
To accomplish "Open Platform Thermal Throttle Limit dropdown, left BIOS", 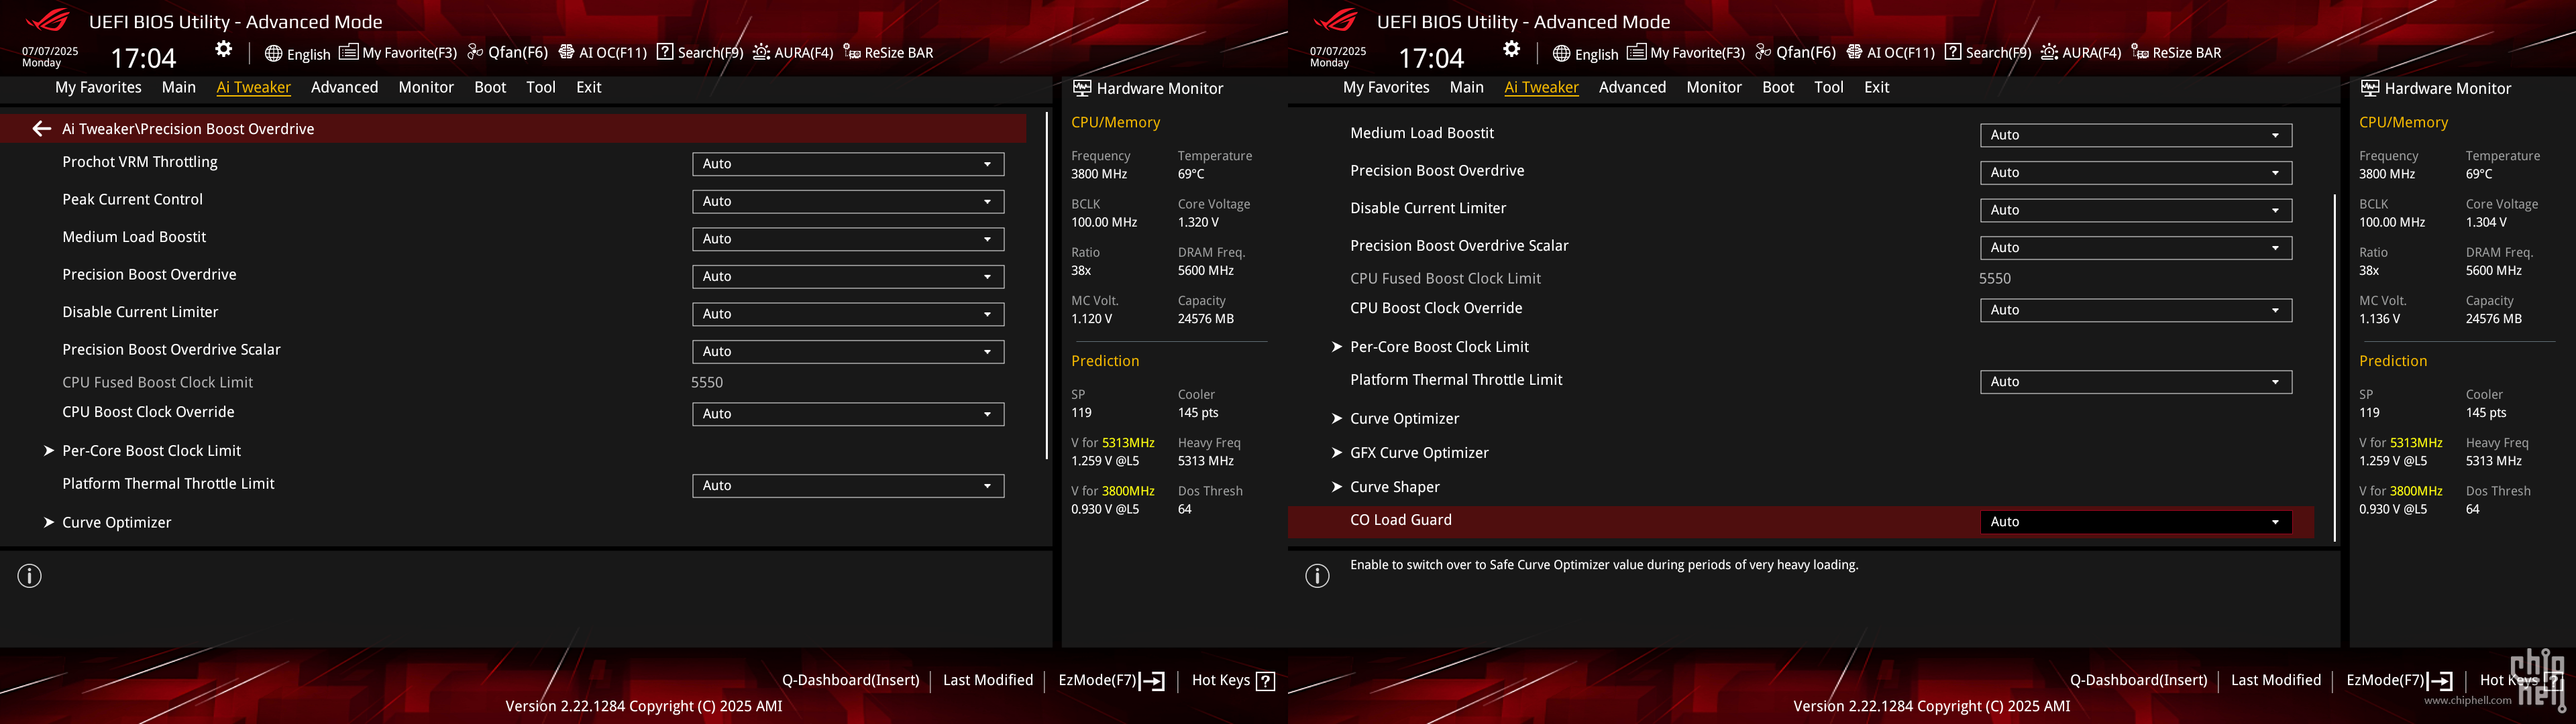I will click(848, 486).
